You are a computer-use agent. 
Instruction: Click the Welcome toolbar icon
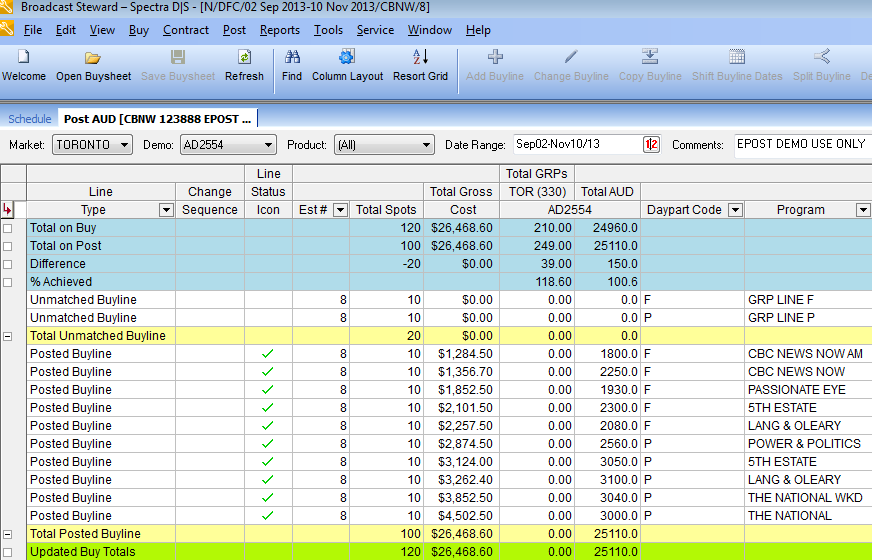(x=23, y=57)
